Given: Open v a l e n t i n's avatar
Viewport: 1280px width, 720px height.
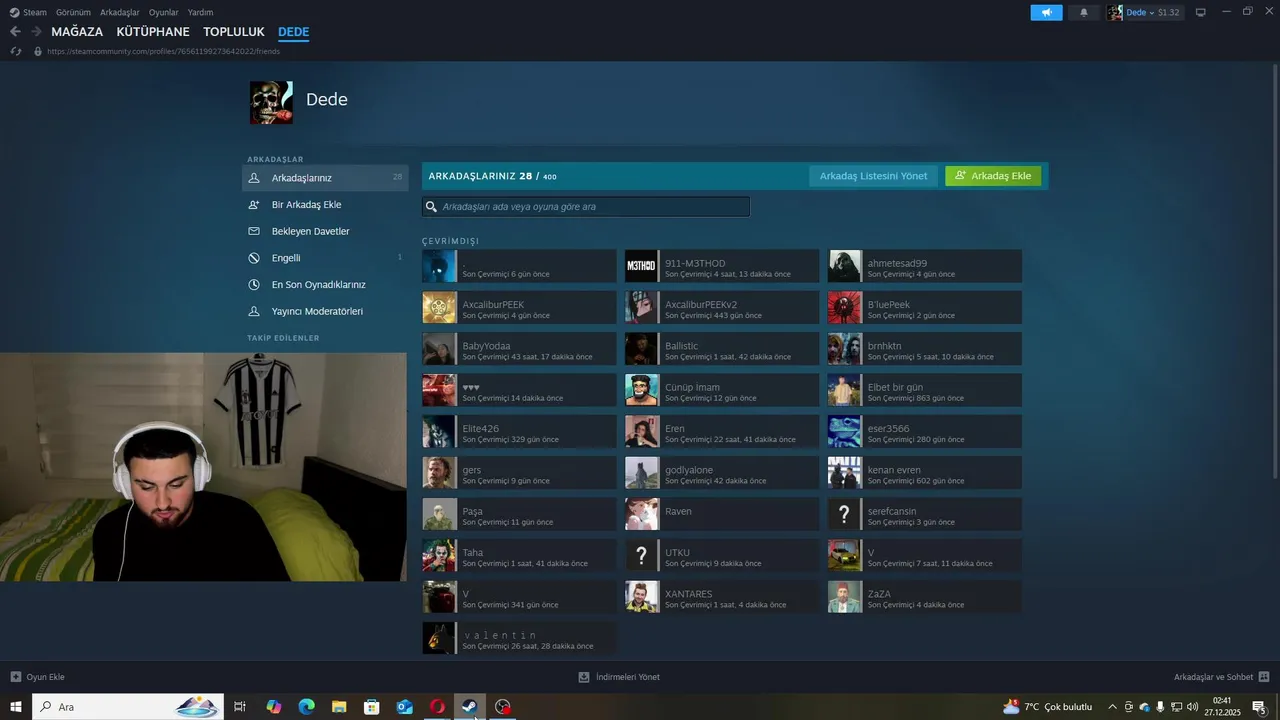Looking at the screenshot, I should pyautogui.click(x=439, y=638).
